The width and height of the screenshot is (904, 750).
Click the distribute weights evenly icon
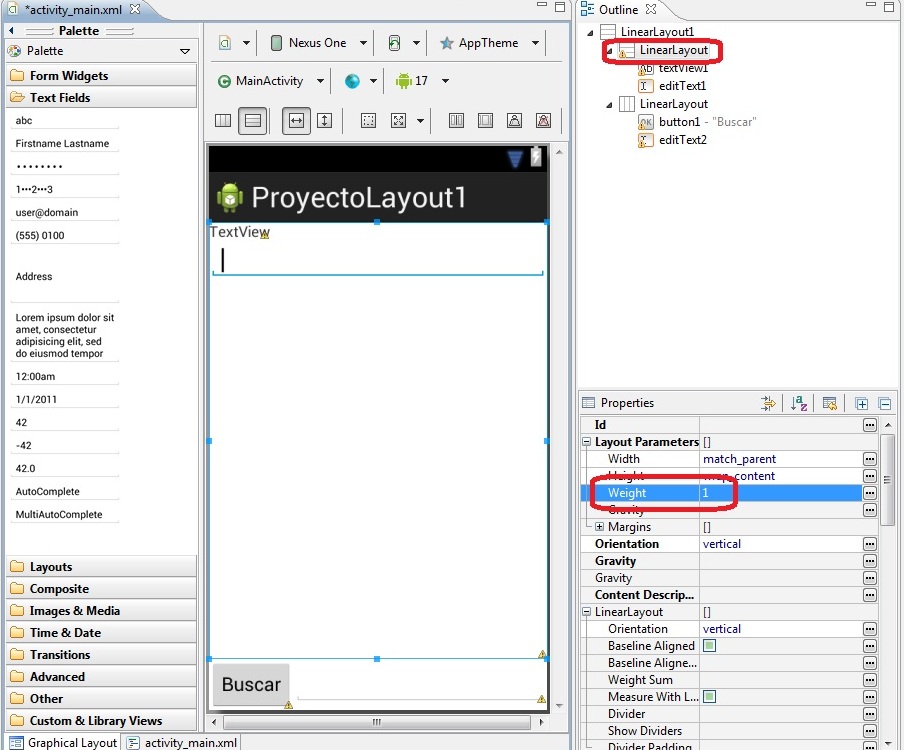pos(456,120)
